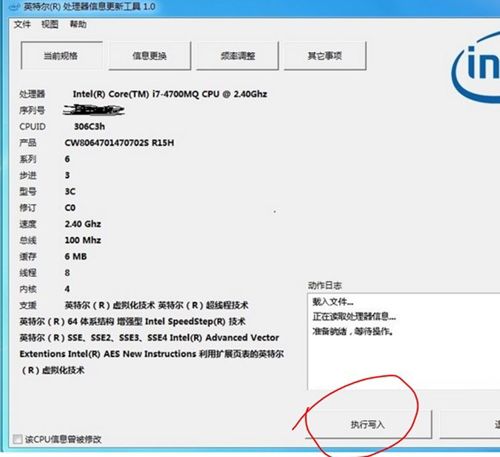Click the 动作日志 heading
This screenshot has height=457, width=500.
point(325,285)
